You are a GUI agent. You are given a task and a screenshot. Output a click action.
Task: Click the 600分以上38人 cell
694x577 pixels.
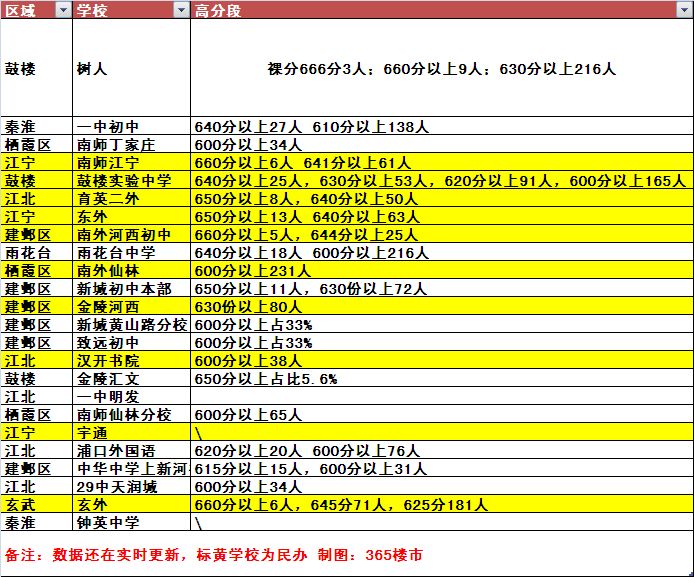(x=442, y=361)
